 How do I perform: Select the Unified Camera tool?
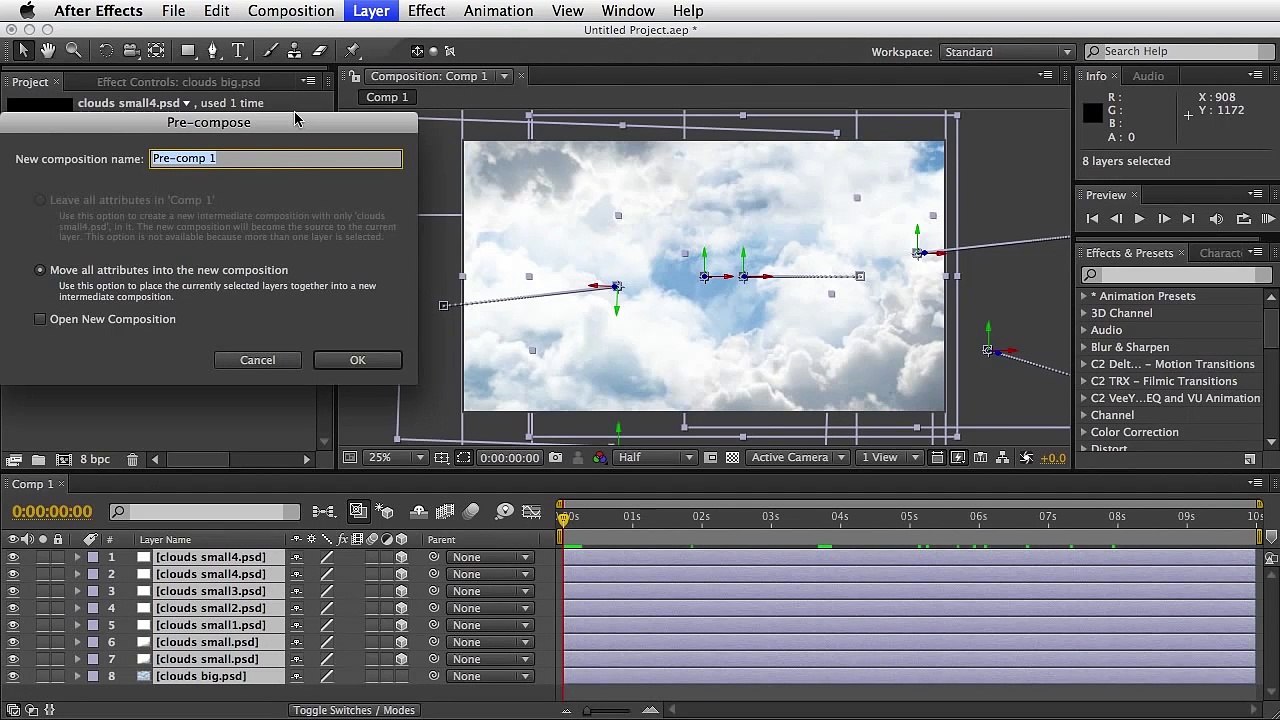(x=131, y=51)
